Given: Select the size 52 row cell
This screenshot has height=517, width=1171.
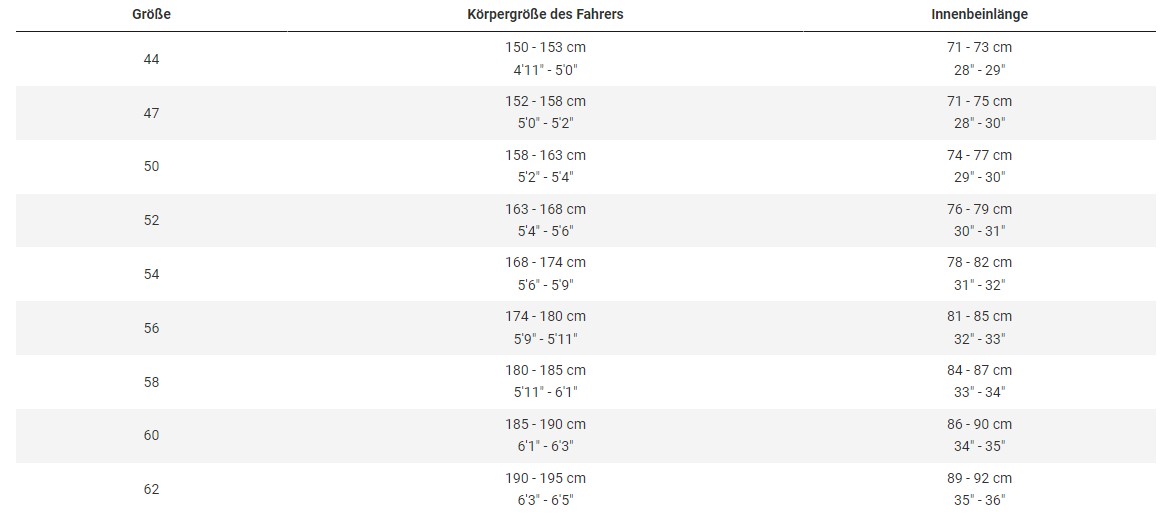Looking at the screenshot, I should [x=152, y=220].
